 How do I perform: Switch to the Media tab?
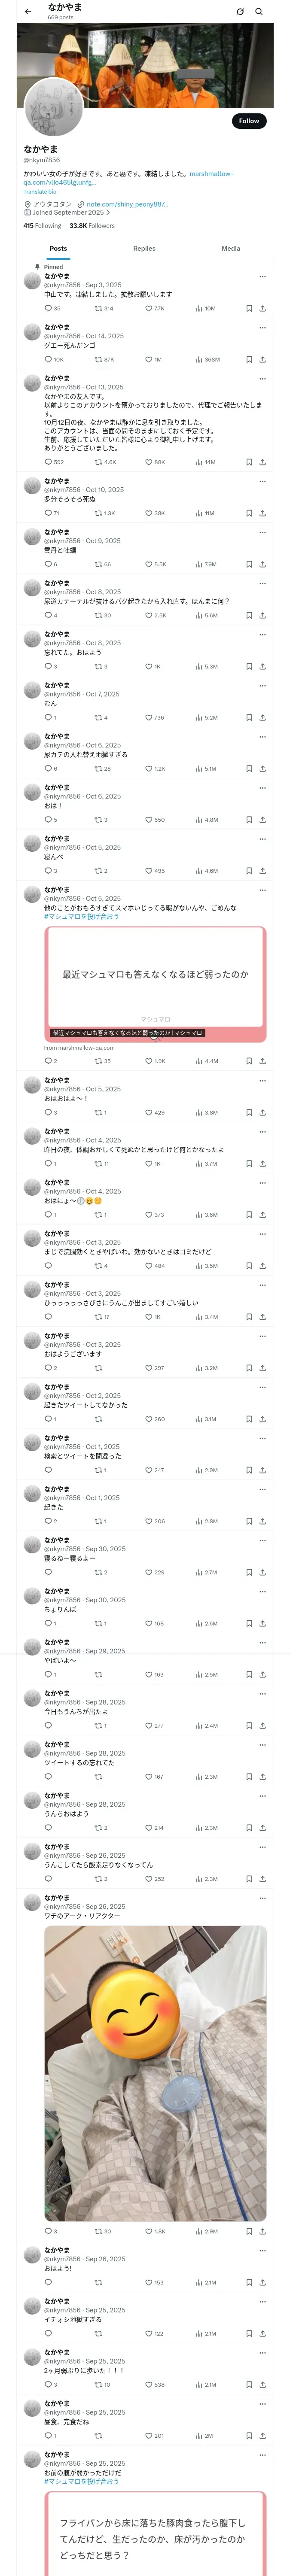[231, 248]
